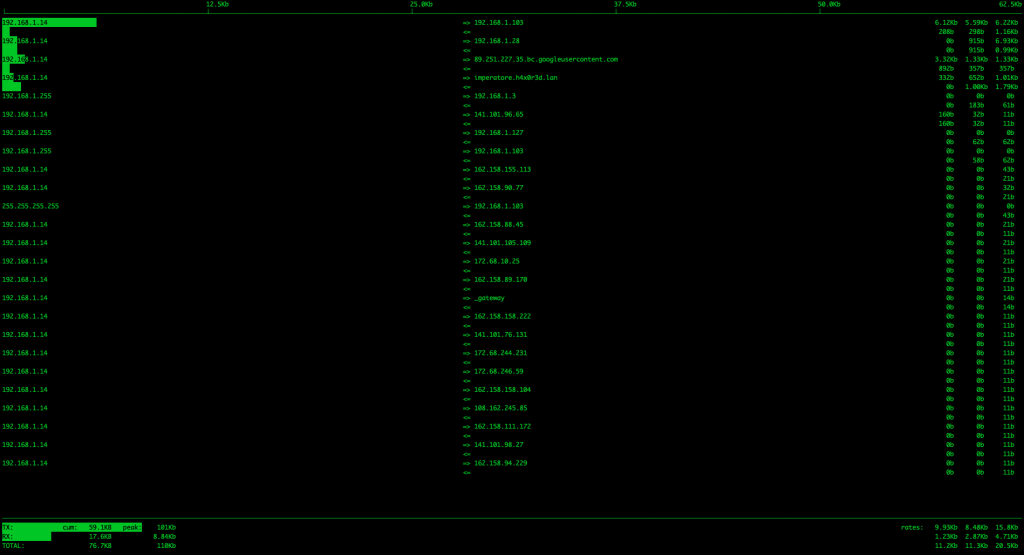
Task: Click total peak value 110Kb
Action: point(166,546)
